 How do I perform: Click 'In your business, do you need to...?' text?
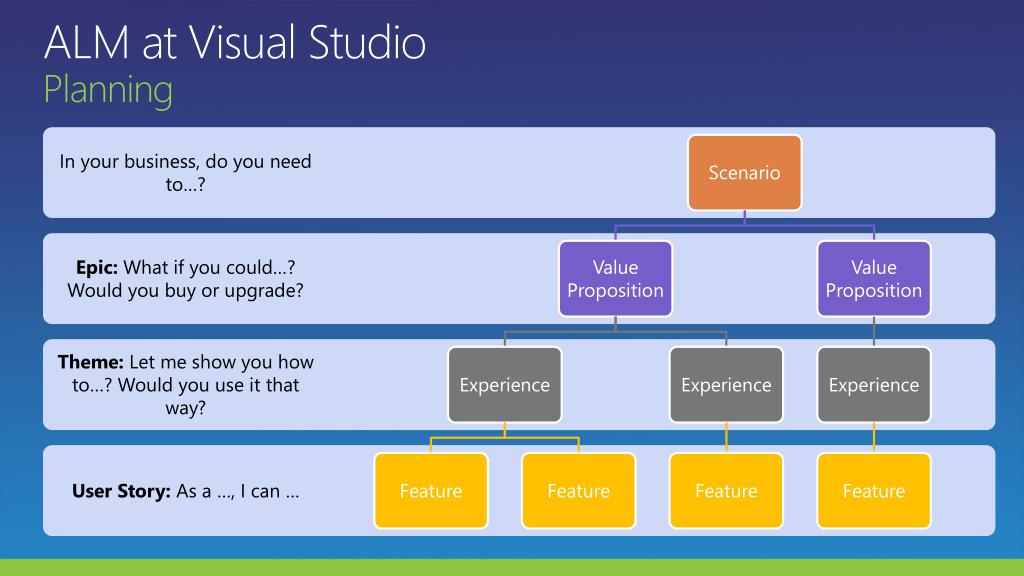(185, 172)
